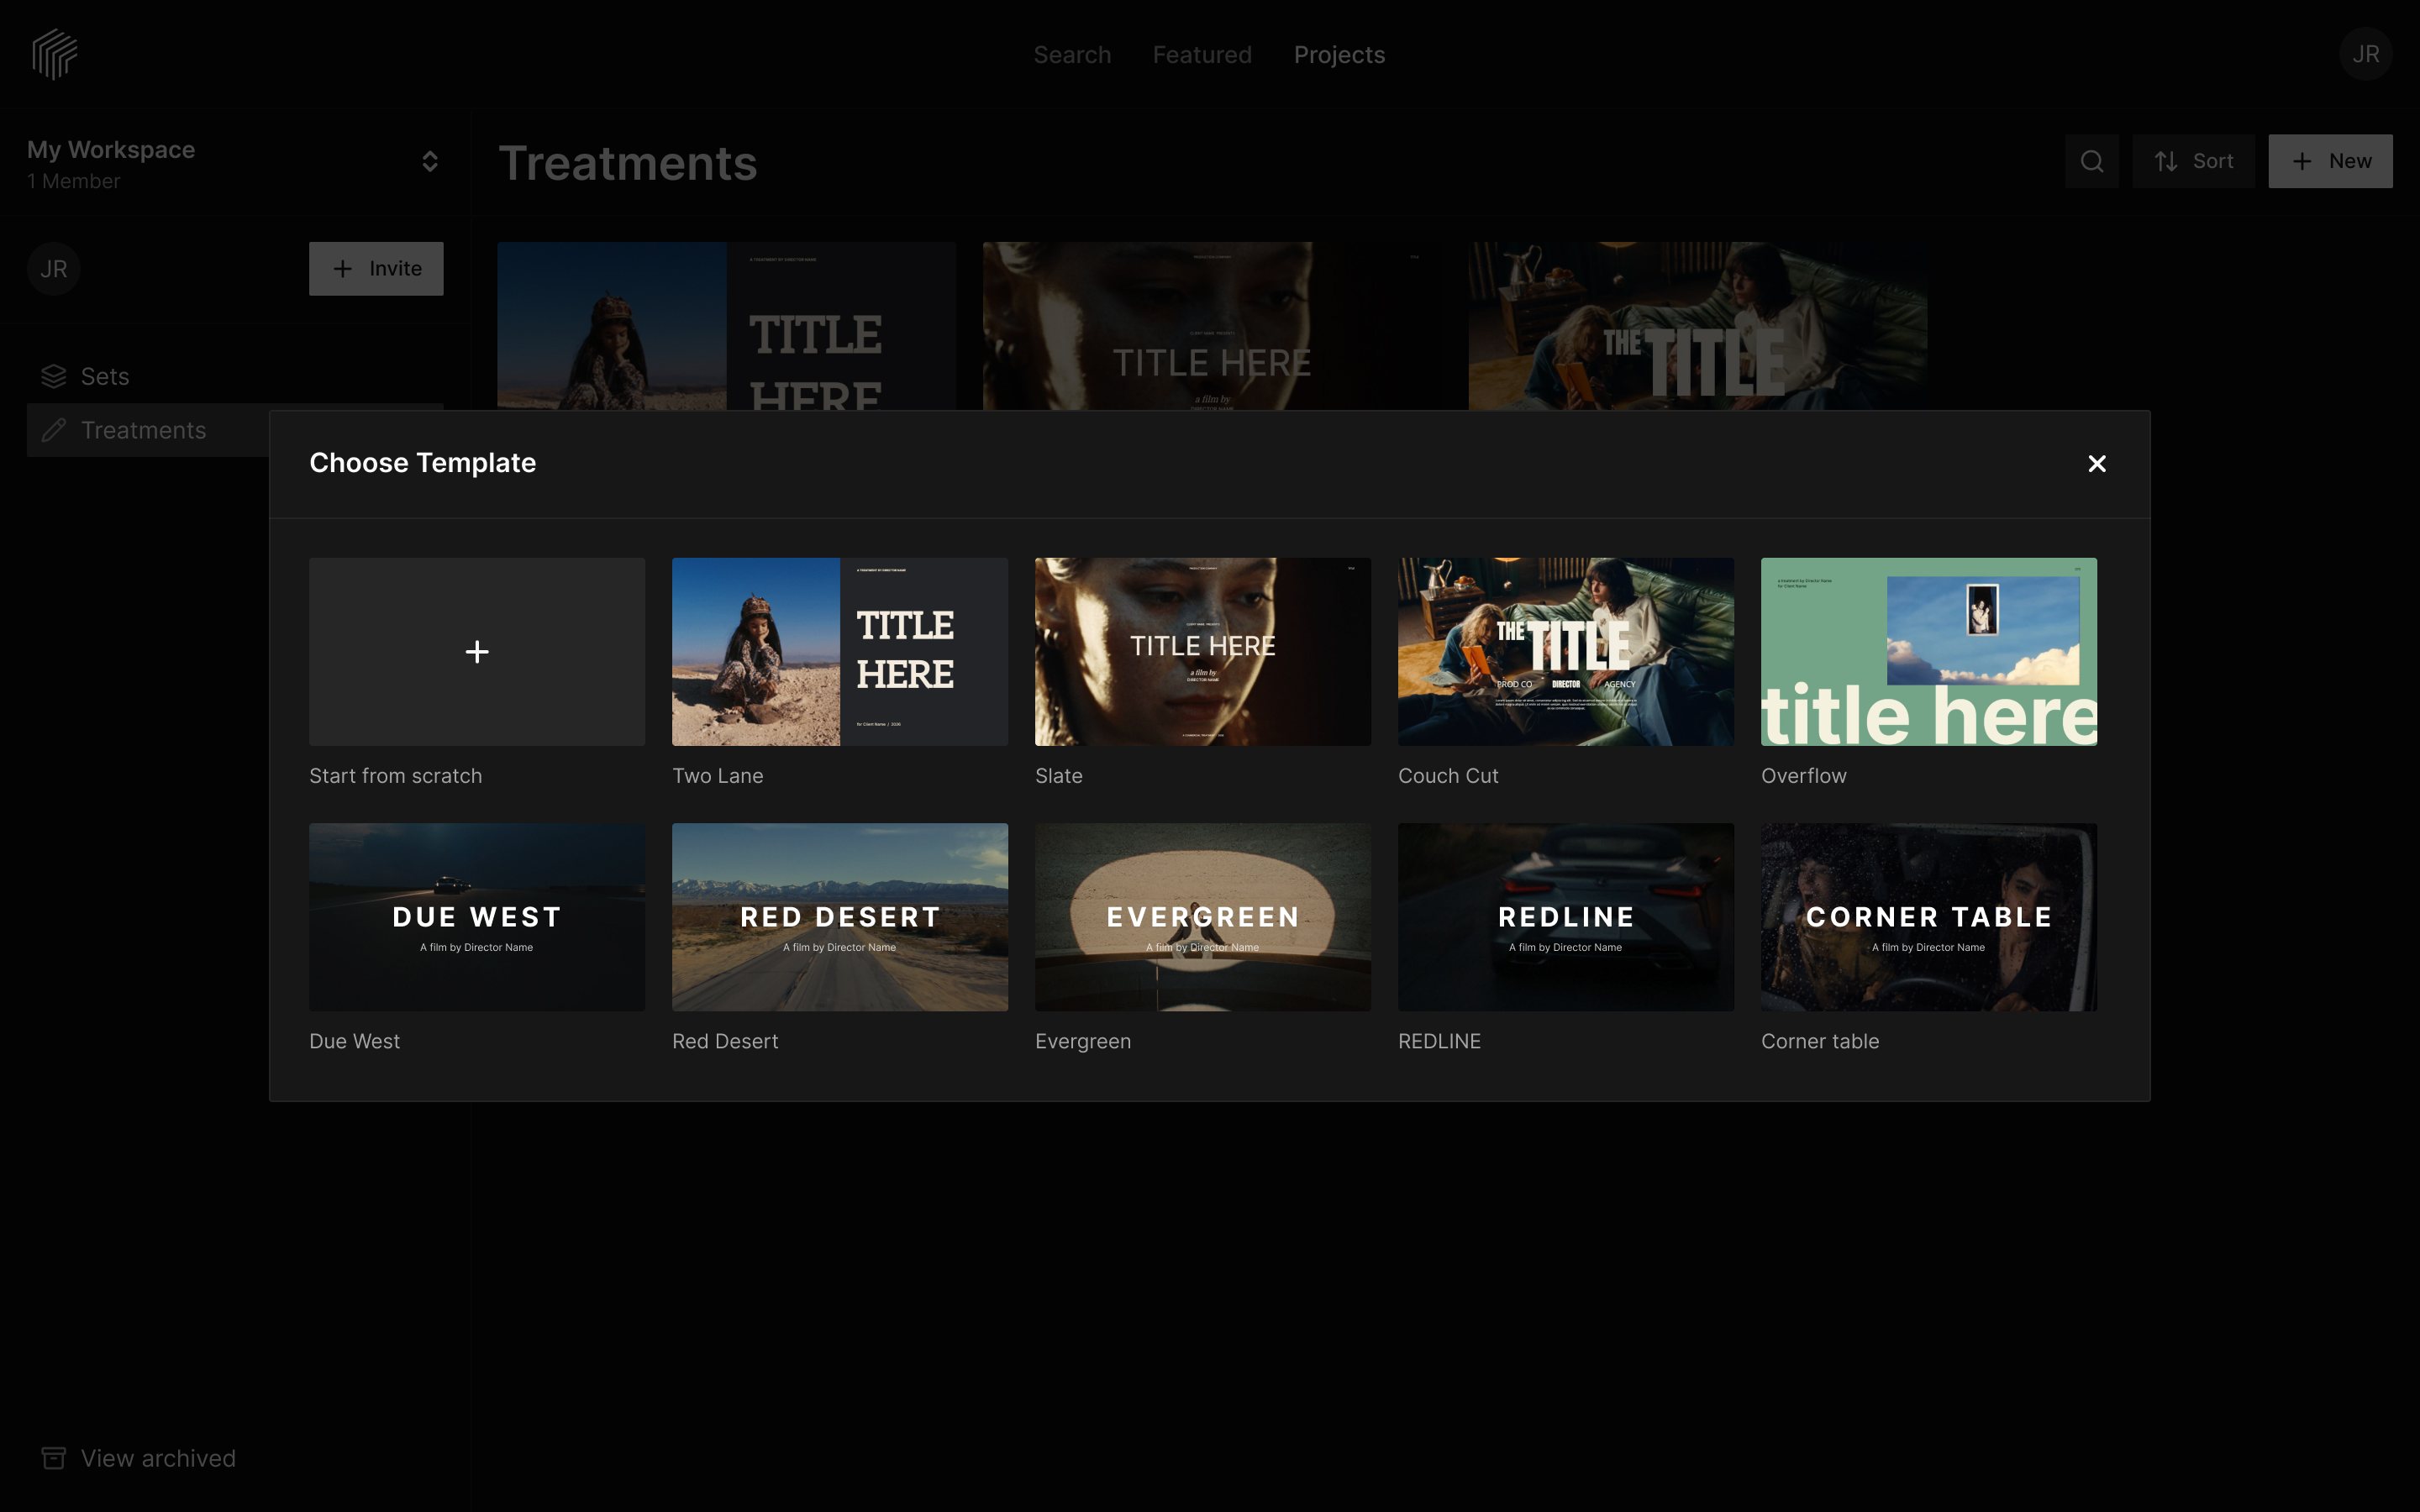Choose the Red Desert template thumbnail

pos(840,917)
